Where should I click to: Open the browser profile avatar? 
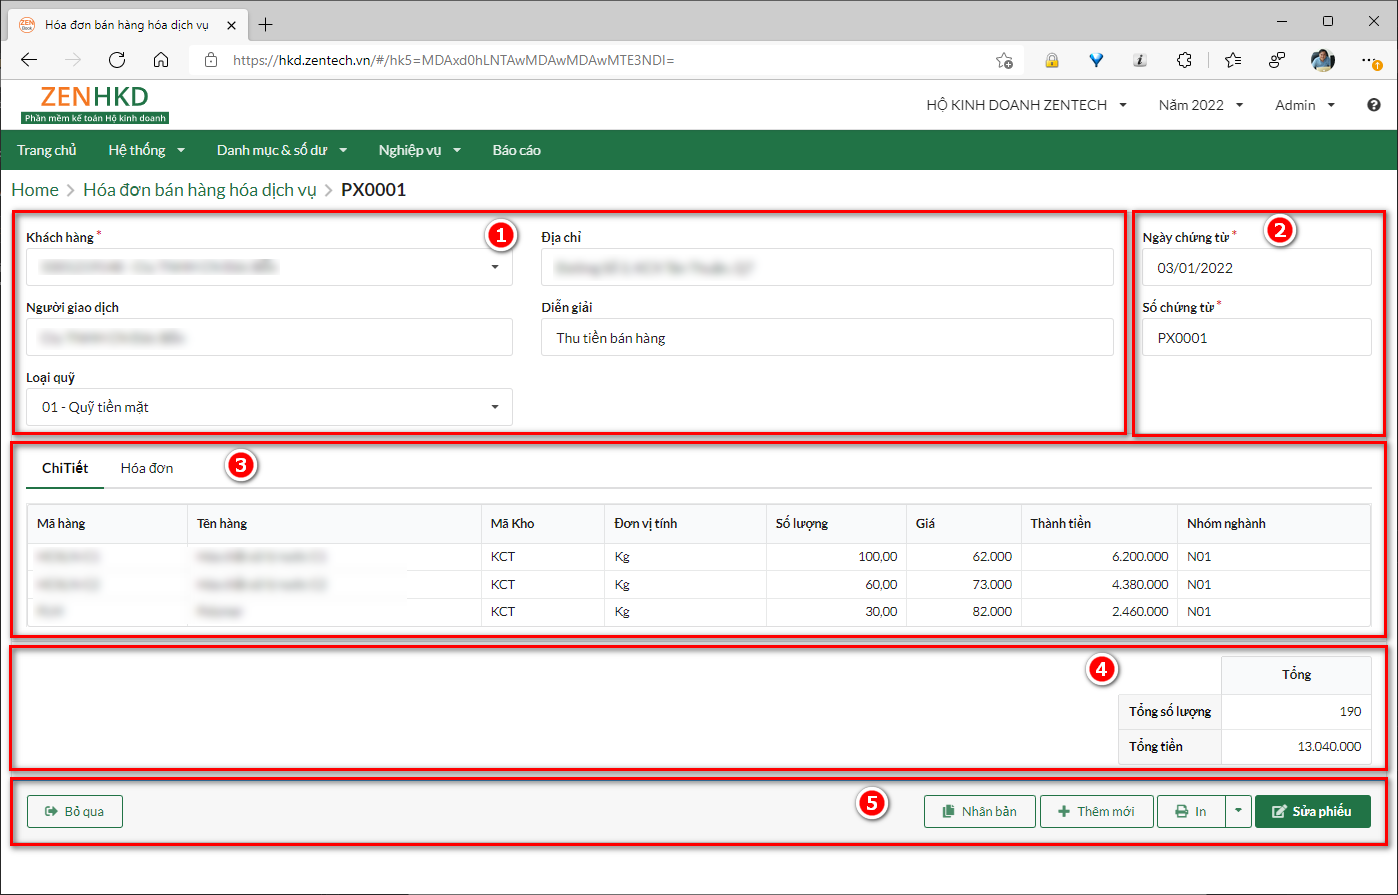[x=1322, y=60]
